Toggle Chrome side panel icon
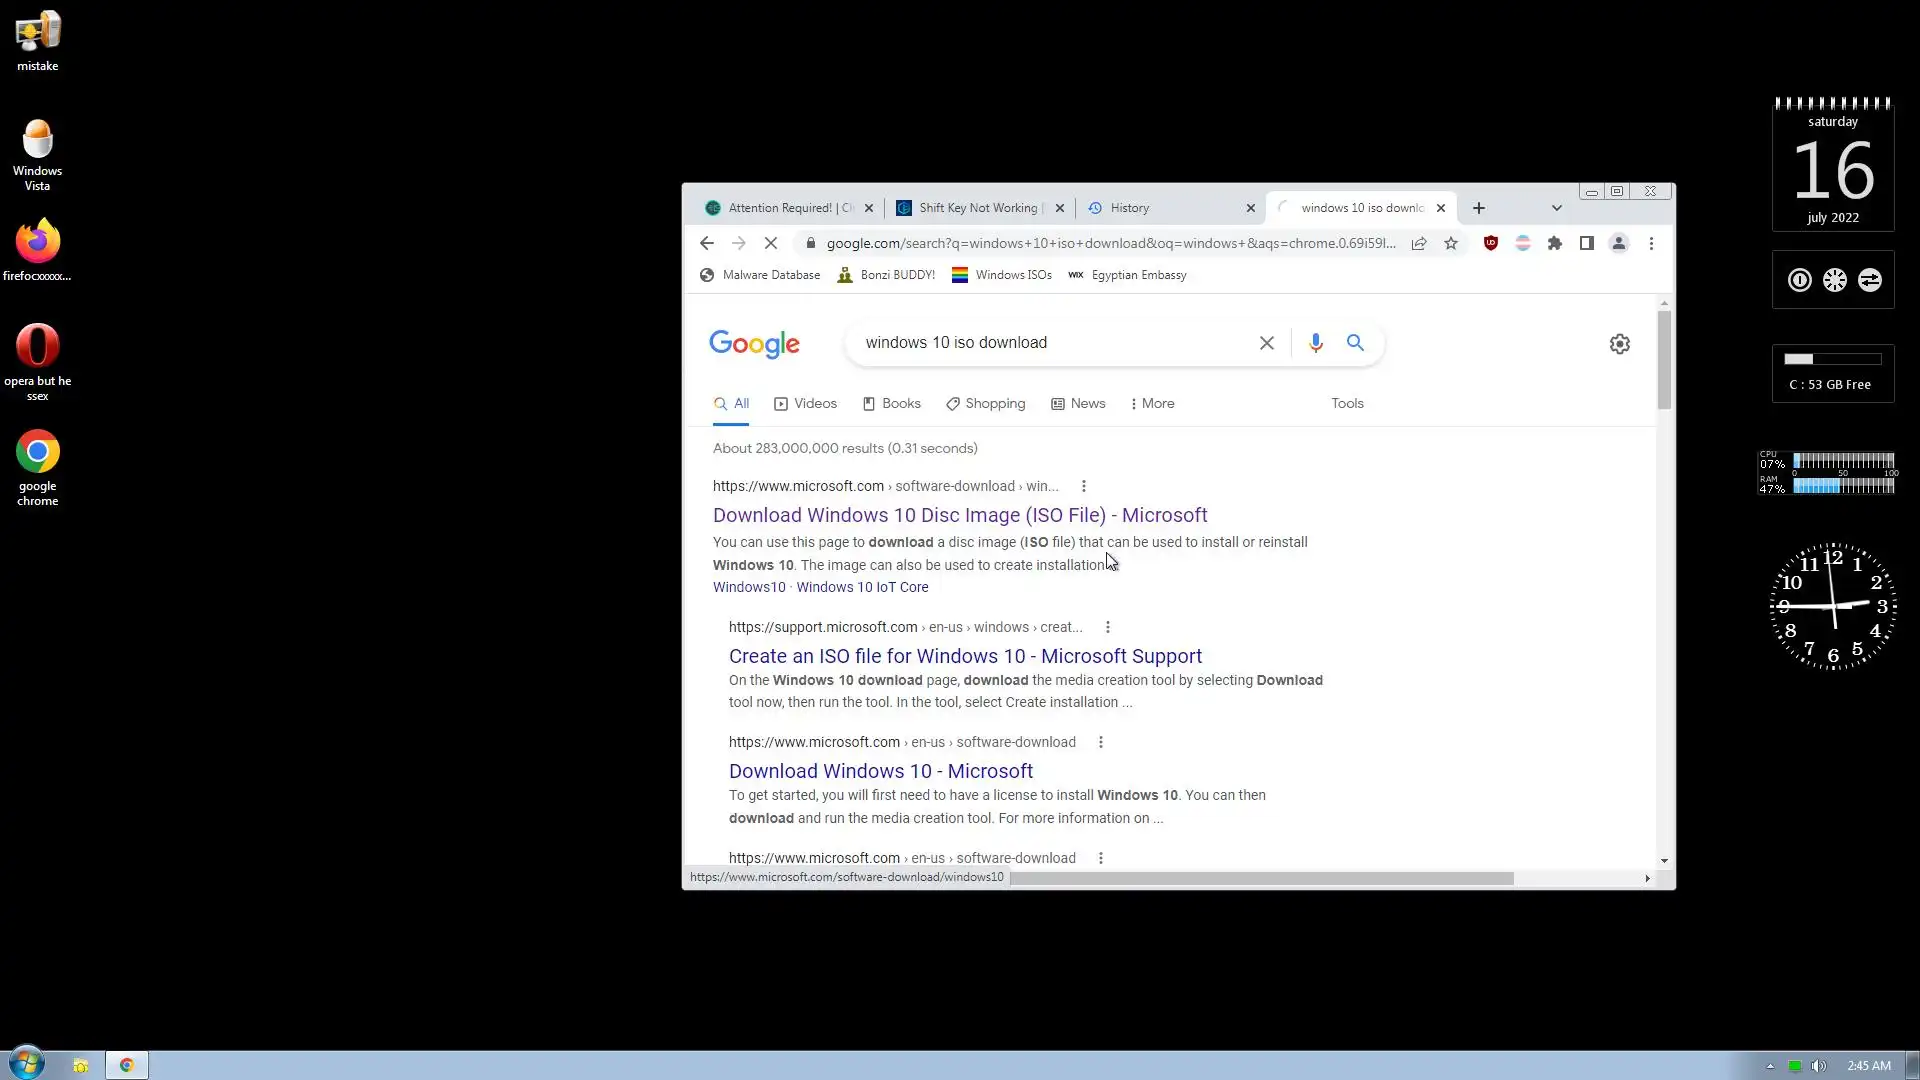This screenshot has width=1920, height=1080. click(x=1586, y=243)
